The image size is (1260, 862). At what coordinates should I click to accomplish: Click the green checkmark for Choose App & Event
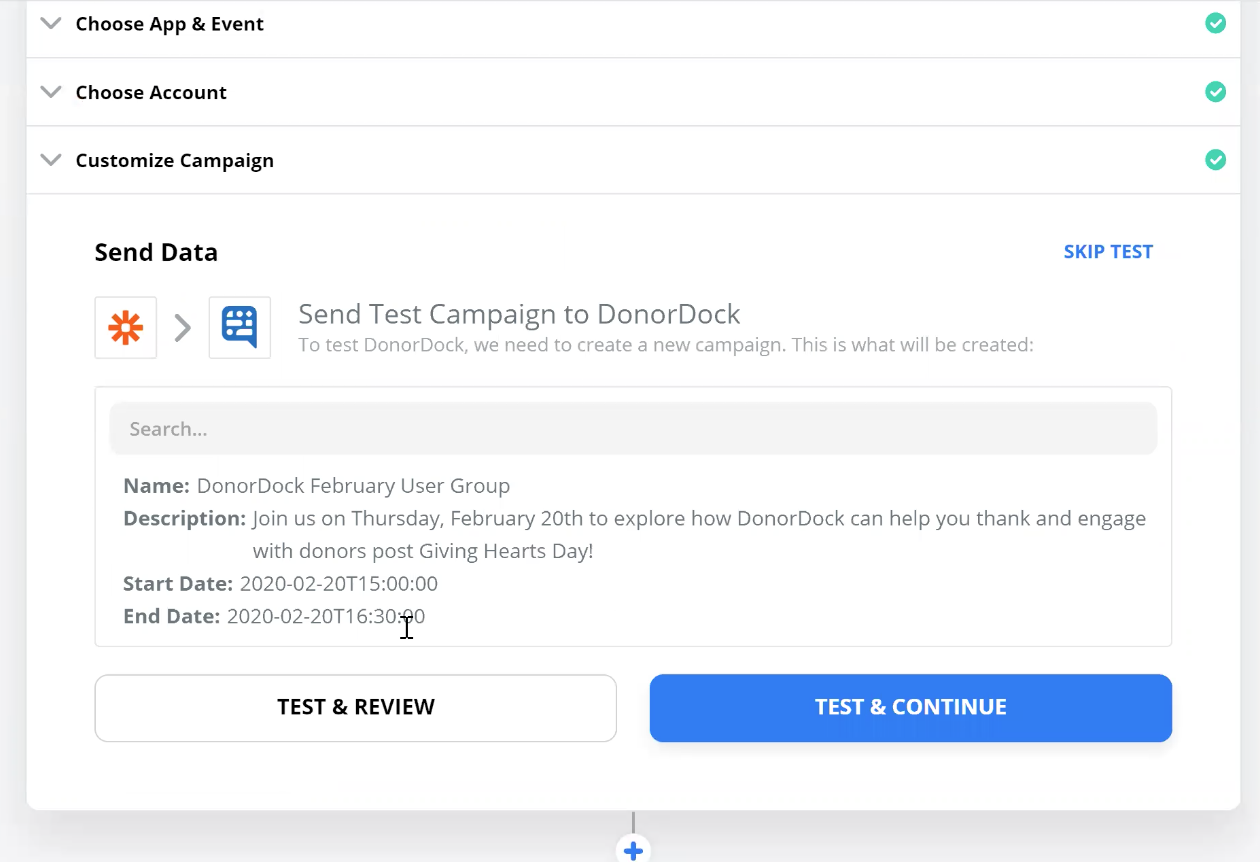tap(1215, 23)
